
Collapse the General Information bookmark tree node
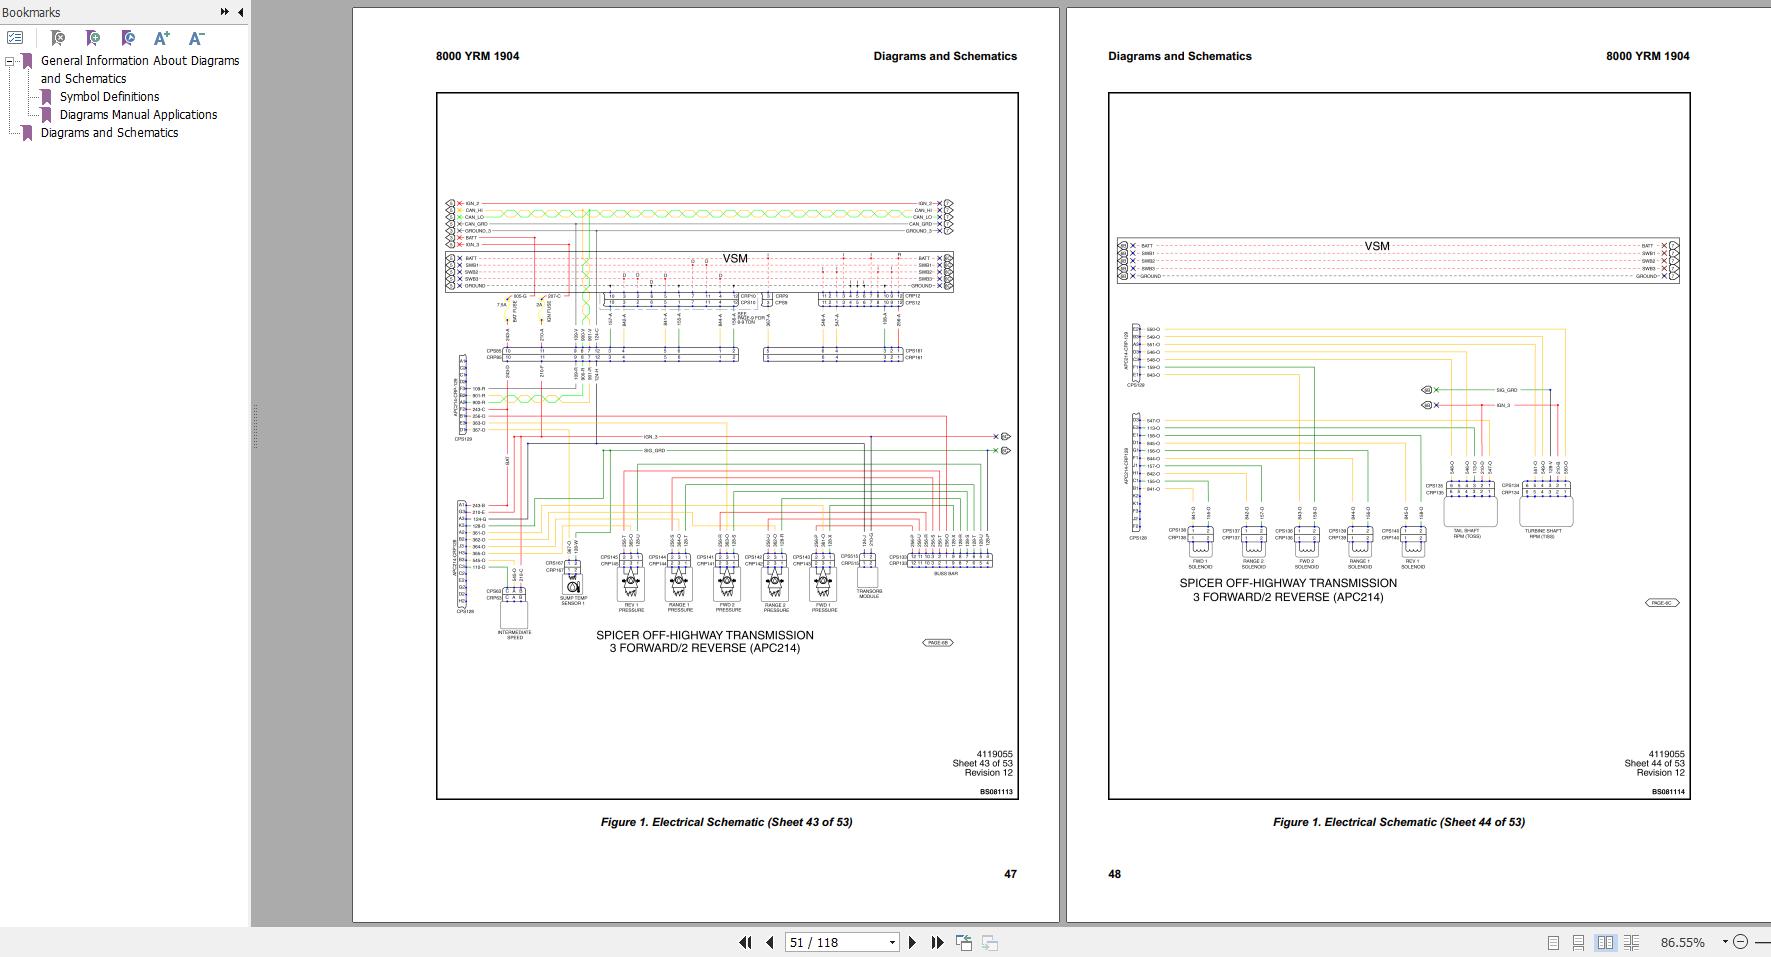(10, 61)
